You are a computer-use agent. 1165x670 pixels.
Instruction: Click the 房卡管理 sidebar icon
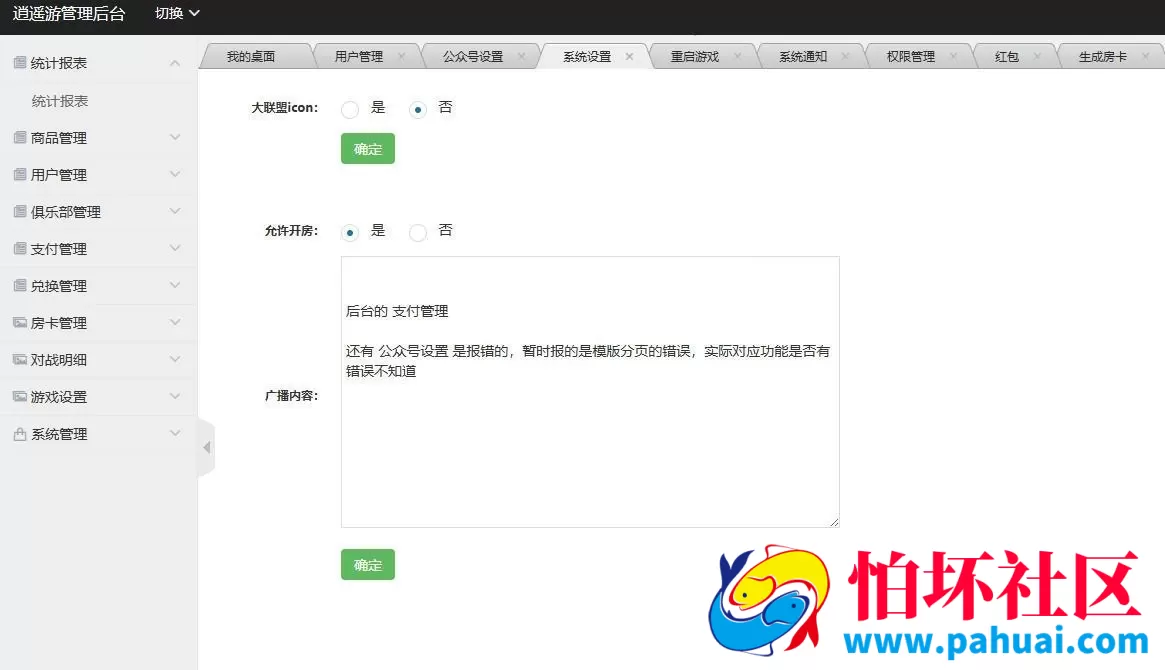pos(20,323)
